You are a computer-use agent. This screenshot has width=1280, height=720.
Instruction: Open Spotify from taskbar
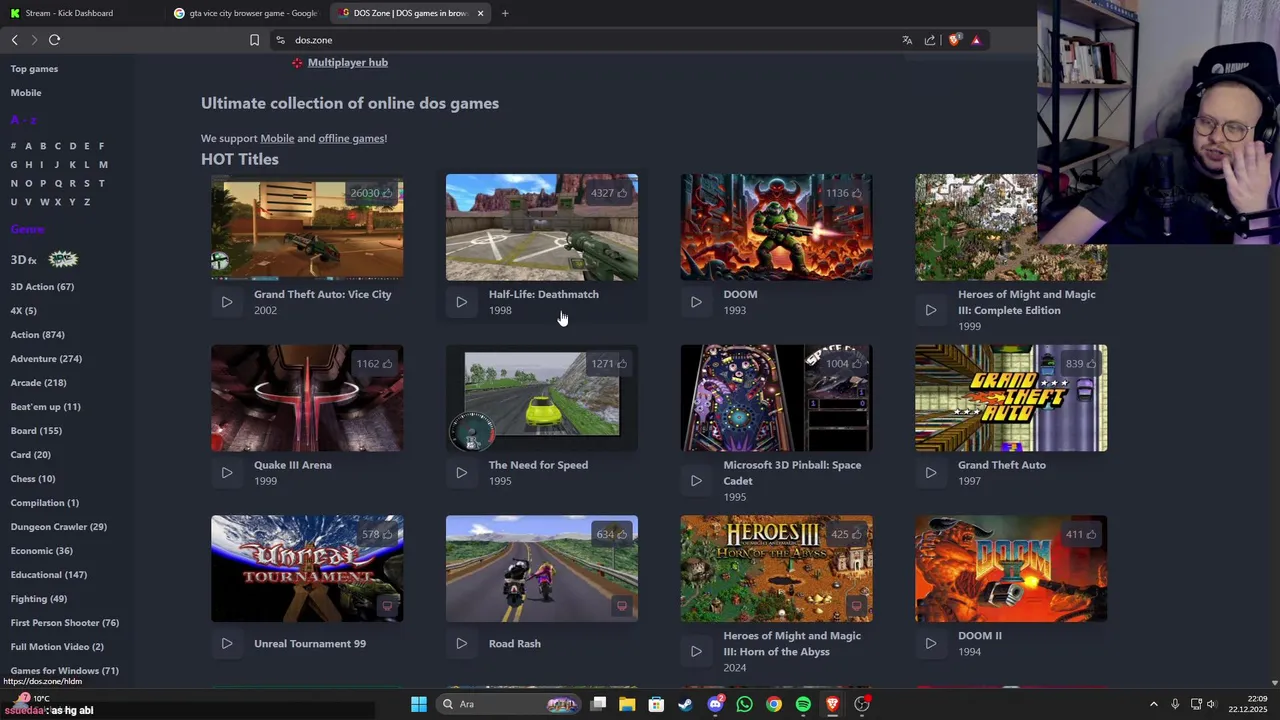[x=803, y=704]
